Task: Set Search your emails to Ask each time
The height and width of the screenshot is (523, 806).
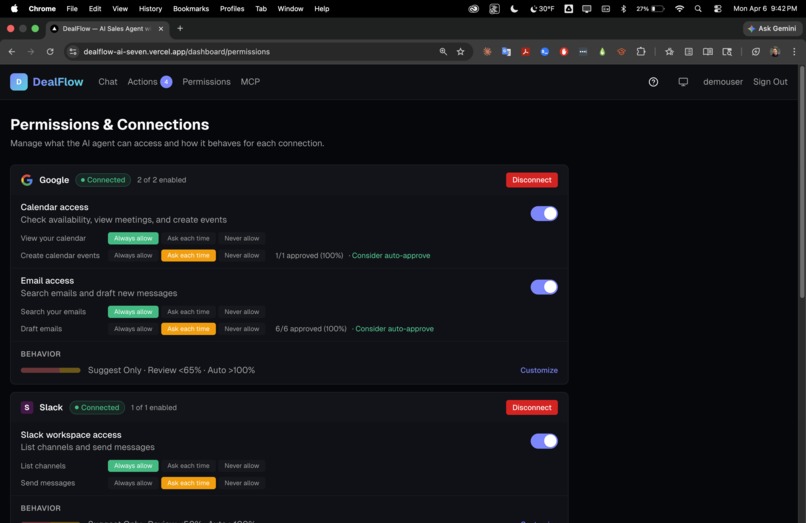Action: [x=188, y=312]
